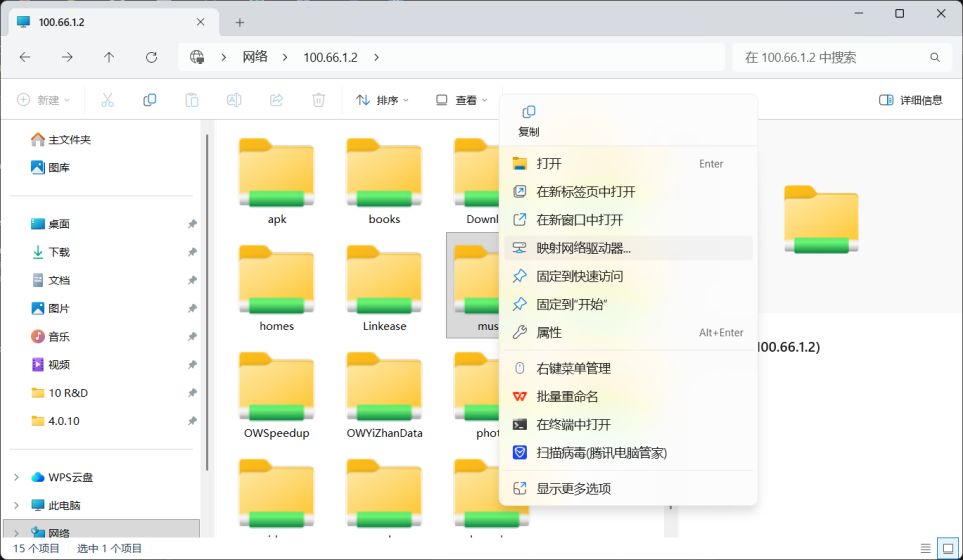
Task: Switch to large icons view in status bar
Action: click(945, 548)
